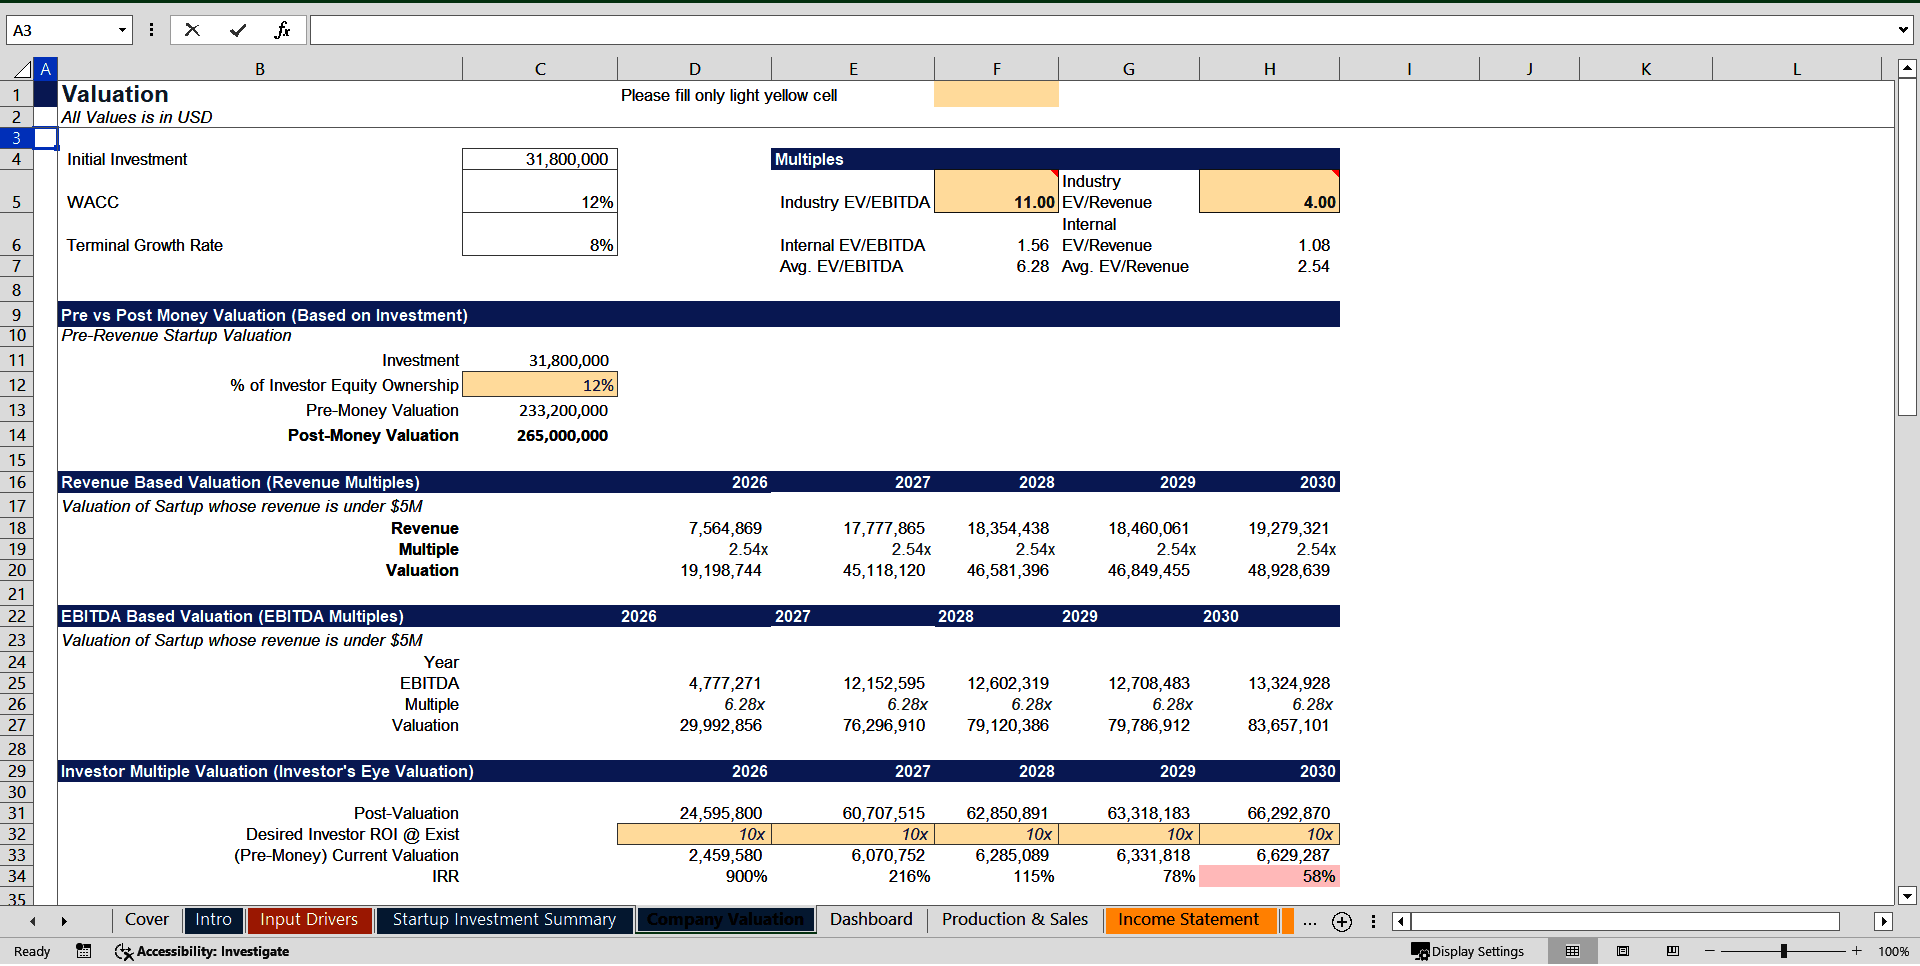Select the 2026 Desired Investor ROI 10x cell
This screenshot has width=1920, height=966.
point(694,834)
